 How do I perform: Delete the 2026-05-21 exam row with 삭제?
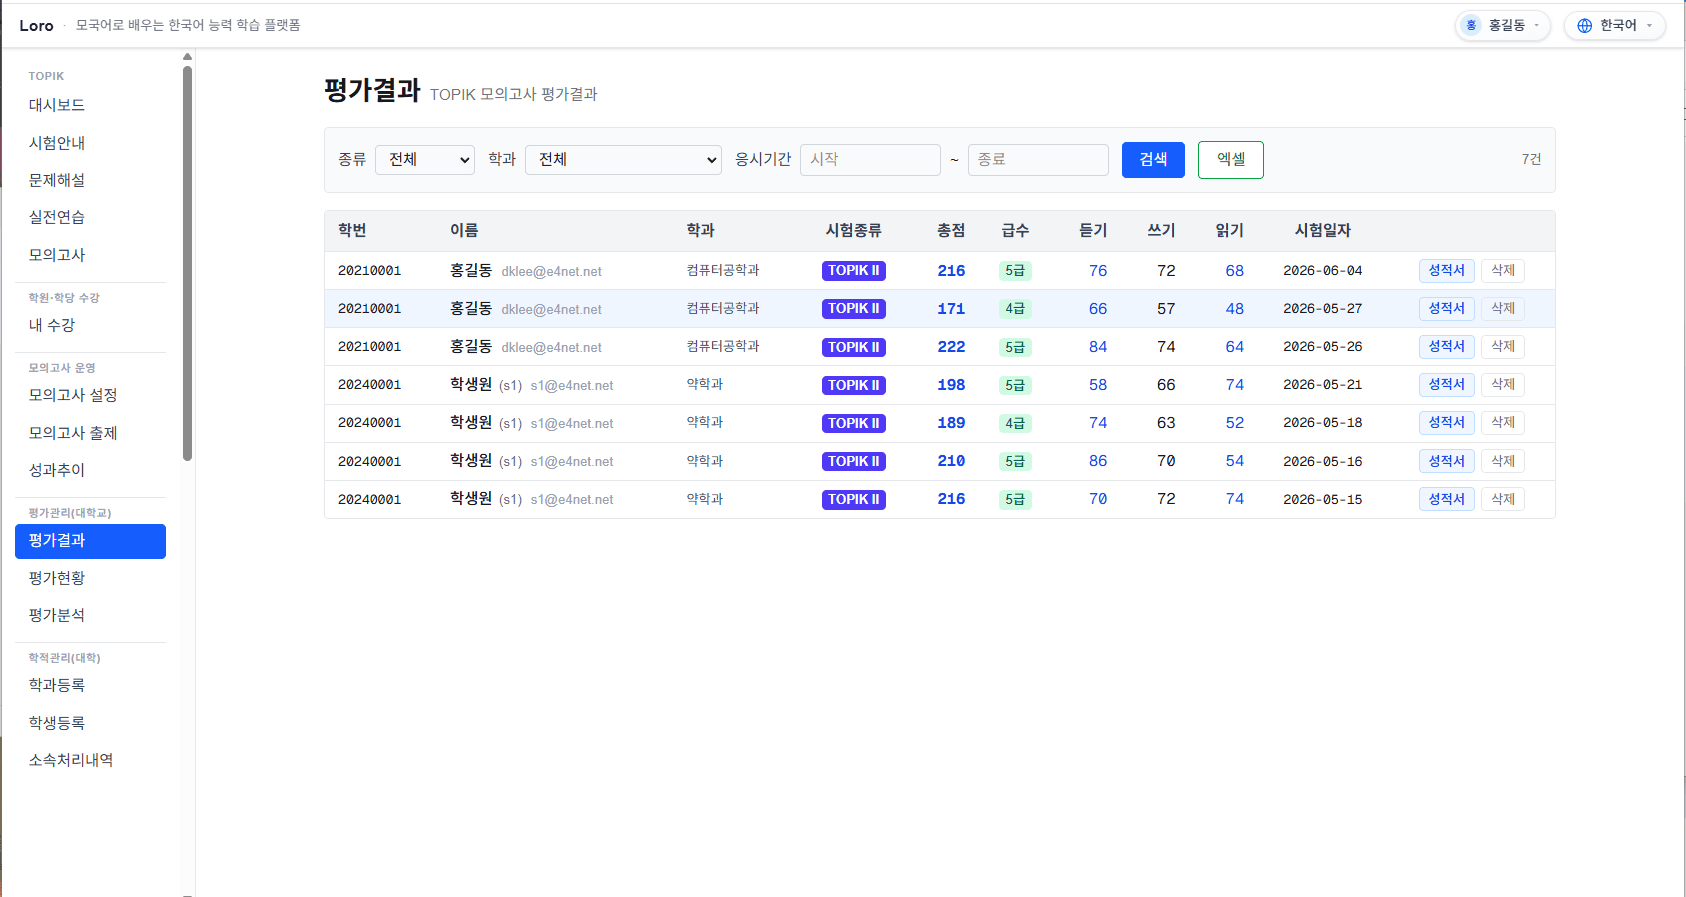(1502, 384)
